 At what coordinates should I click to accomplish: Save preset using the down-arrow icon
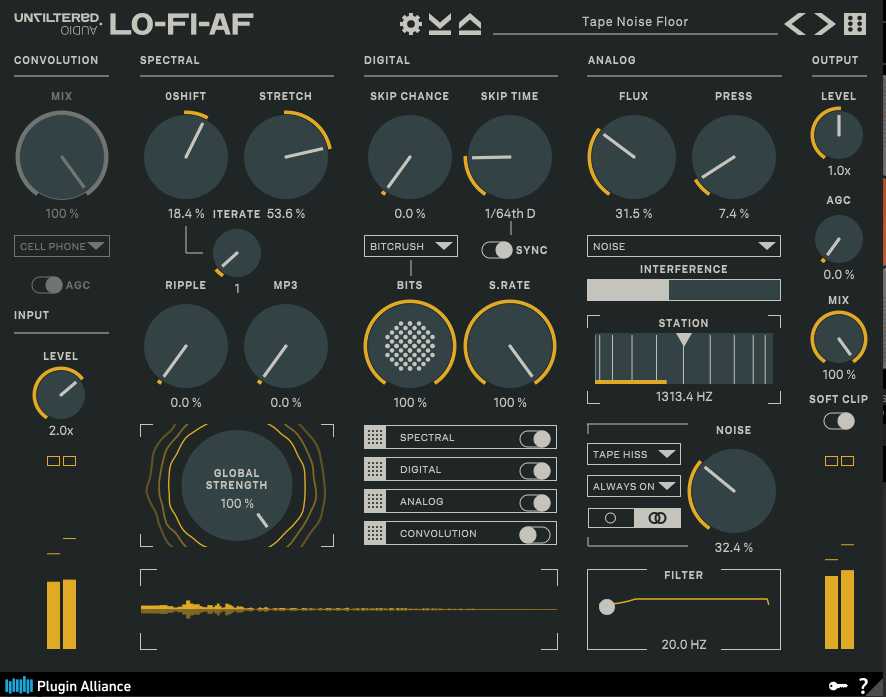[438, 22]
